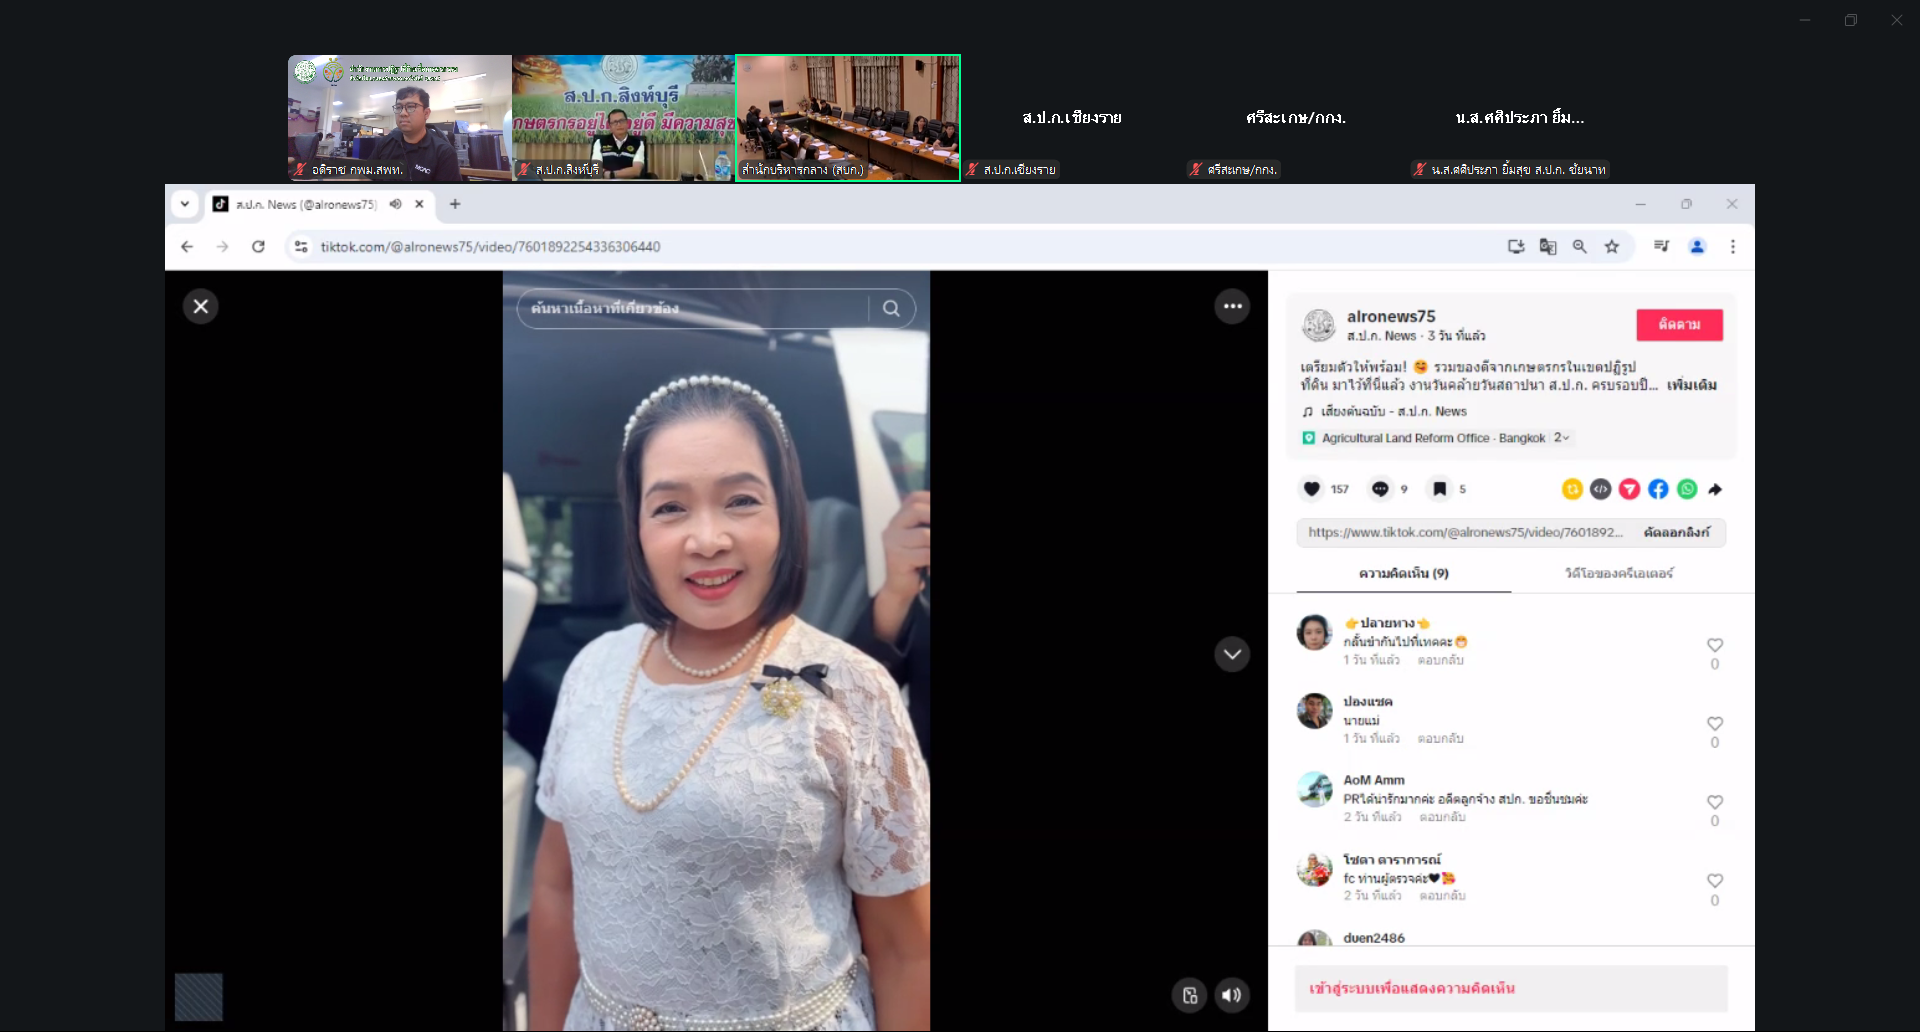Click the red ติดตาม follow button

pos(1679,325)
